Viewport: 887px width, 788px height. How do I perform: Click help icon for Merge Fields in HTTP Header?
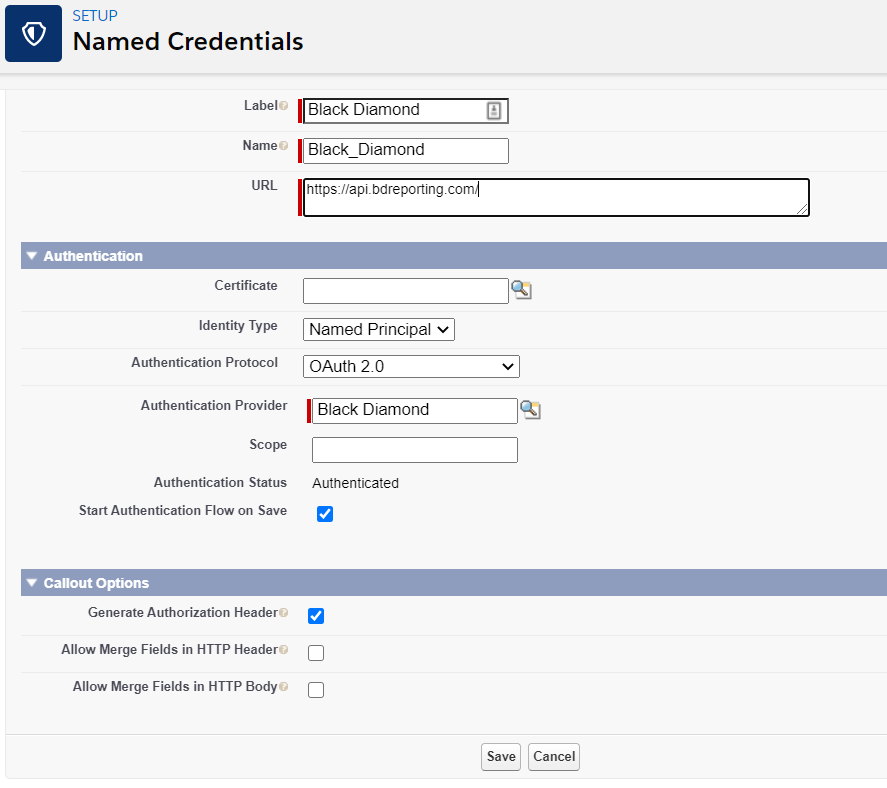pyautogui.click(x=283, y=649)
